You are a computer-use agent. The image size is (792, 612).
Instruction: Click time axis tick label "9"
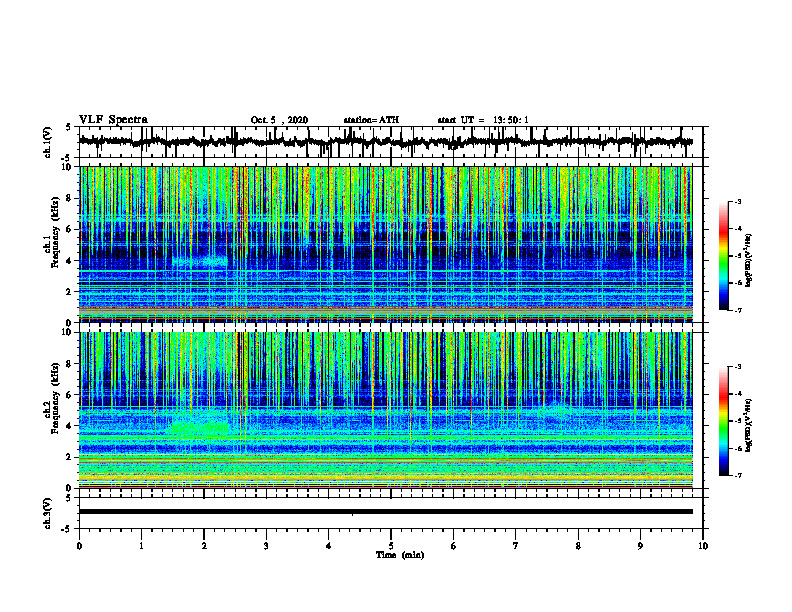tap(640, 546)
